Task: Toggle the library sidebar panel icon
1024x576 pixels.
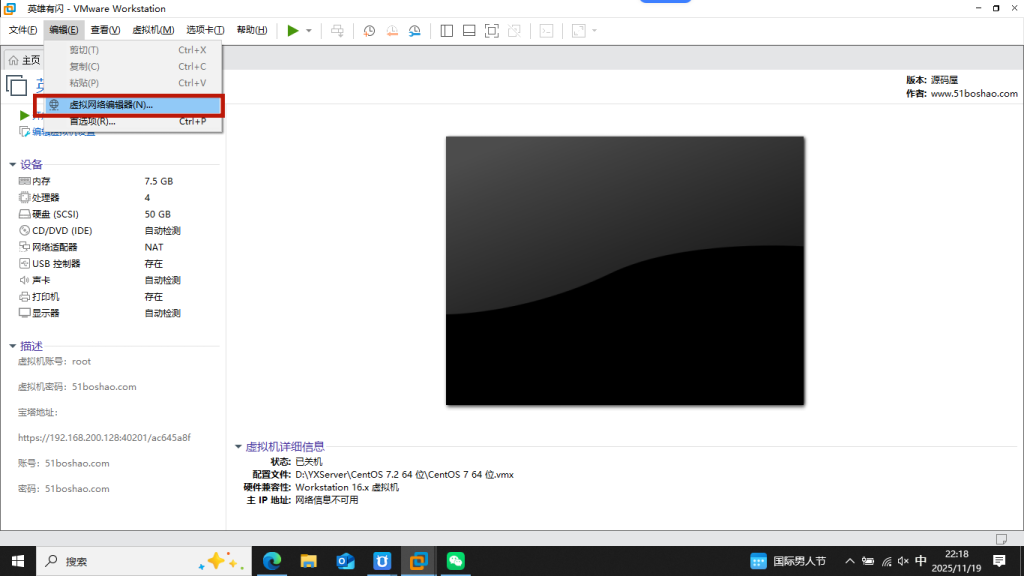Action: [446, 30]
